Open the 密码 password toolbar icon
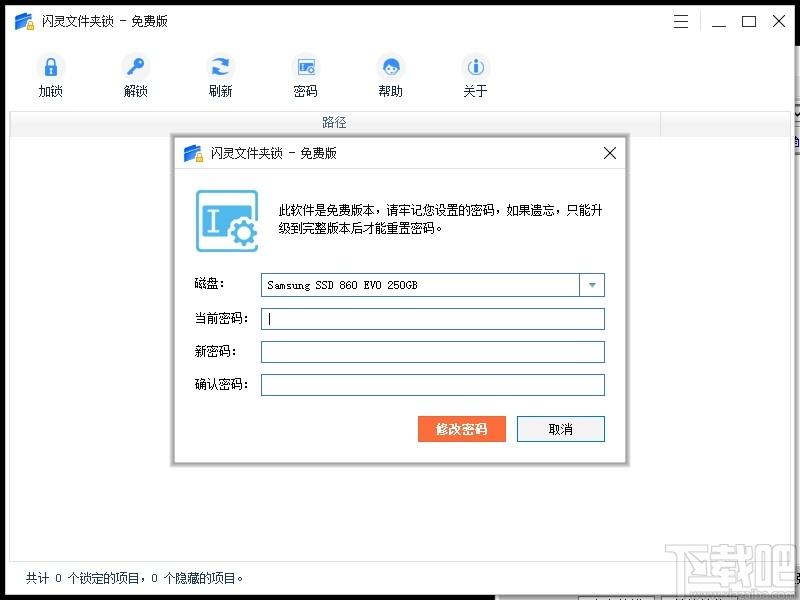Viewport: 800px width, 600px height. click(306, 77)
